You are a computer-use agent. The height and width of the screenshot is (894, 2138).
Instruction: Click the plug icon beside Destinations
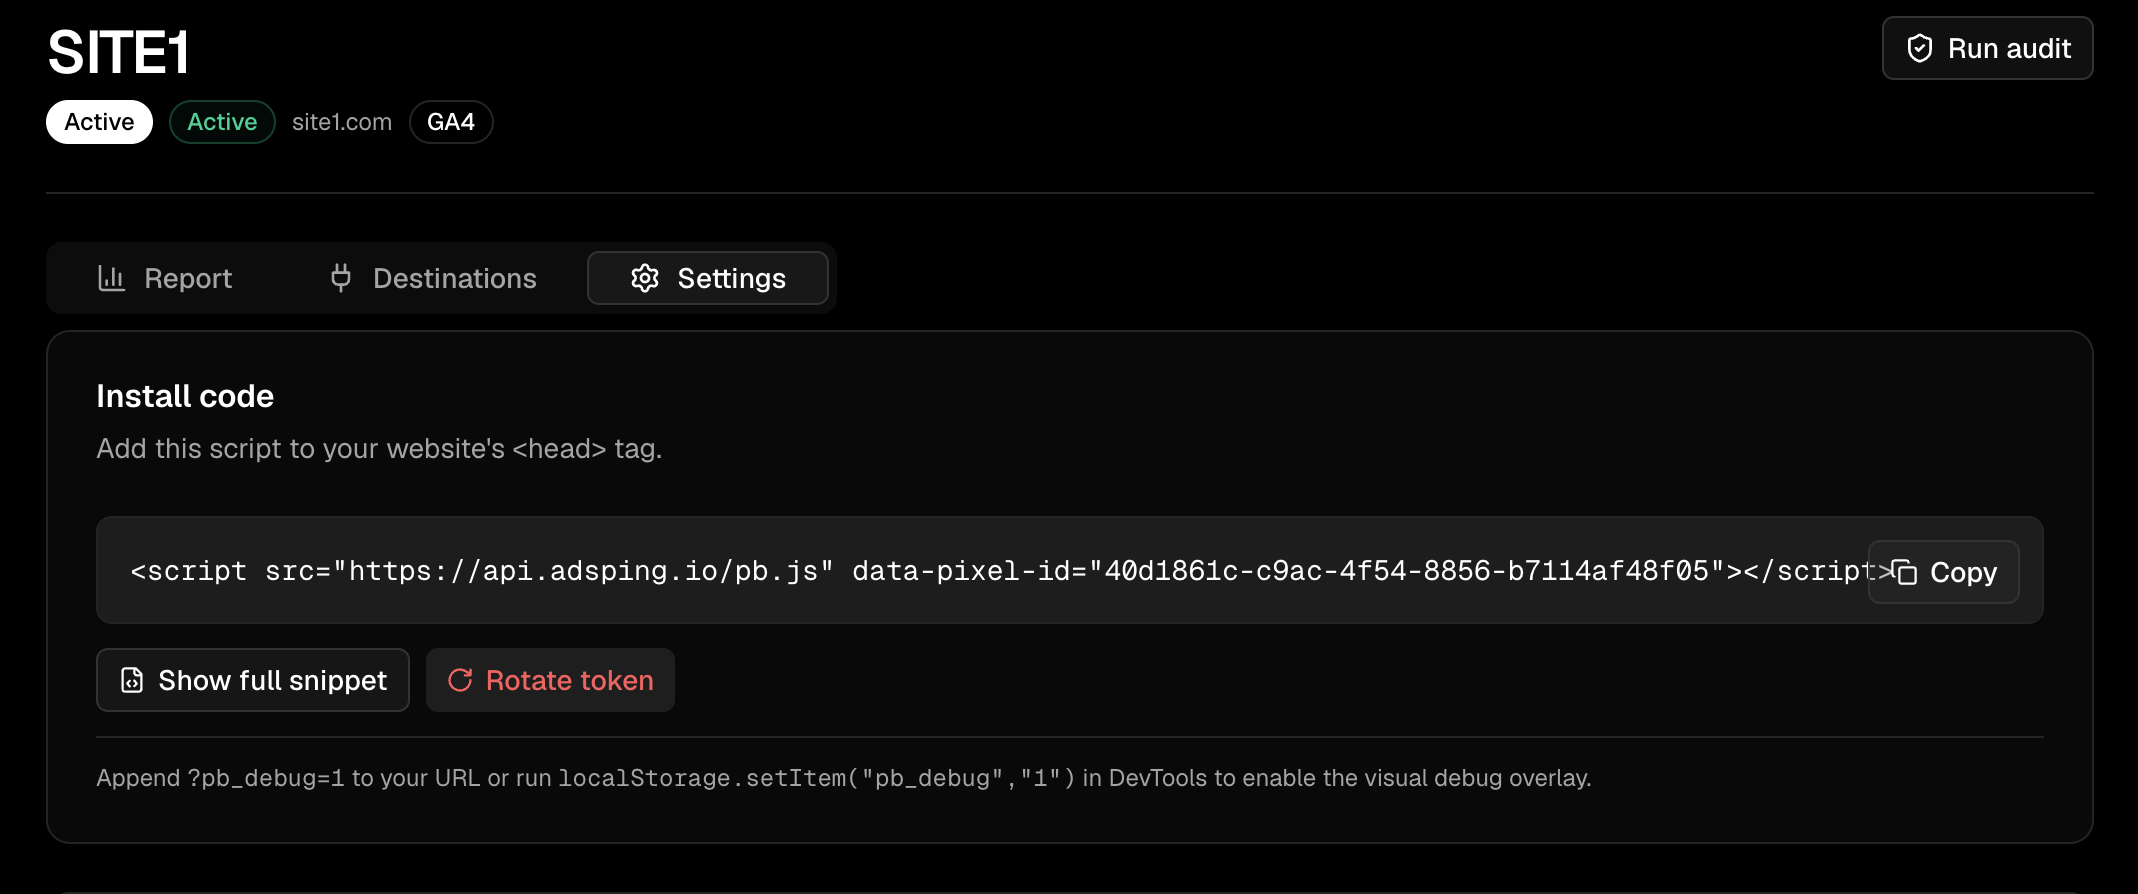pyautogui.click(x=341, y=278)
